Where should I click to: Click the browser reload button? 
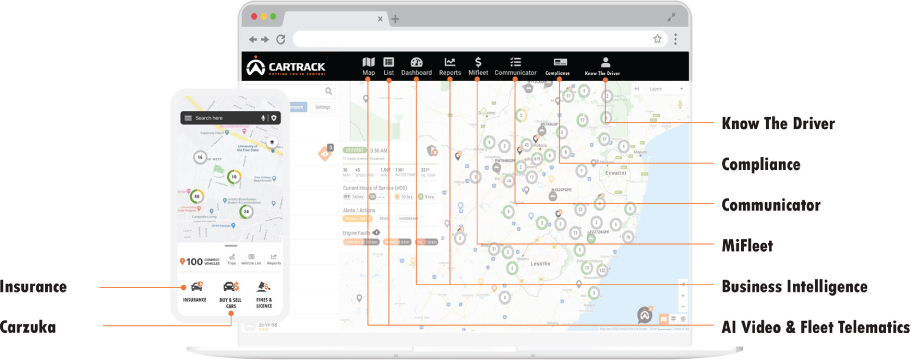[x=280, y=39]
